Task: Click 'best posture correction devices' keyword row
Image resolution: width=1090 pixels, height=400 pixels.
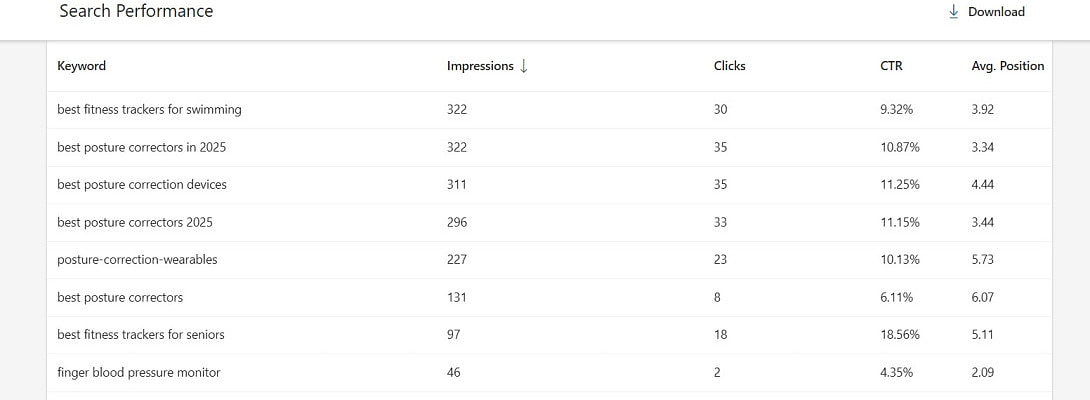Action: click(x=141, y=185)
